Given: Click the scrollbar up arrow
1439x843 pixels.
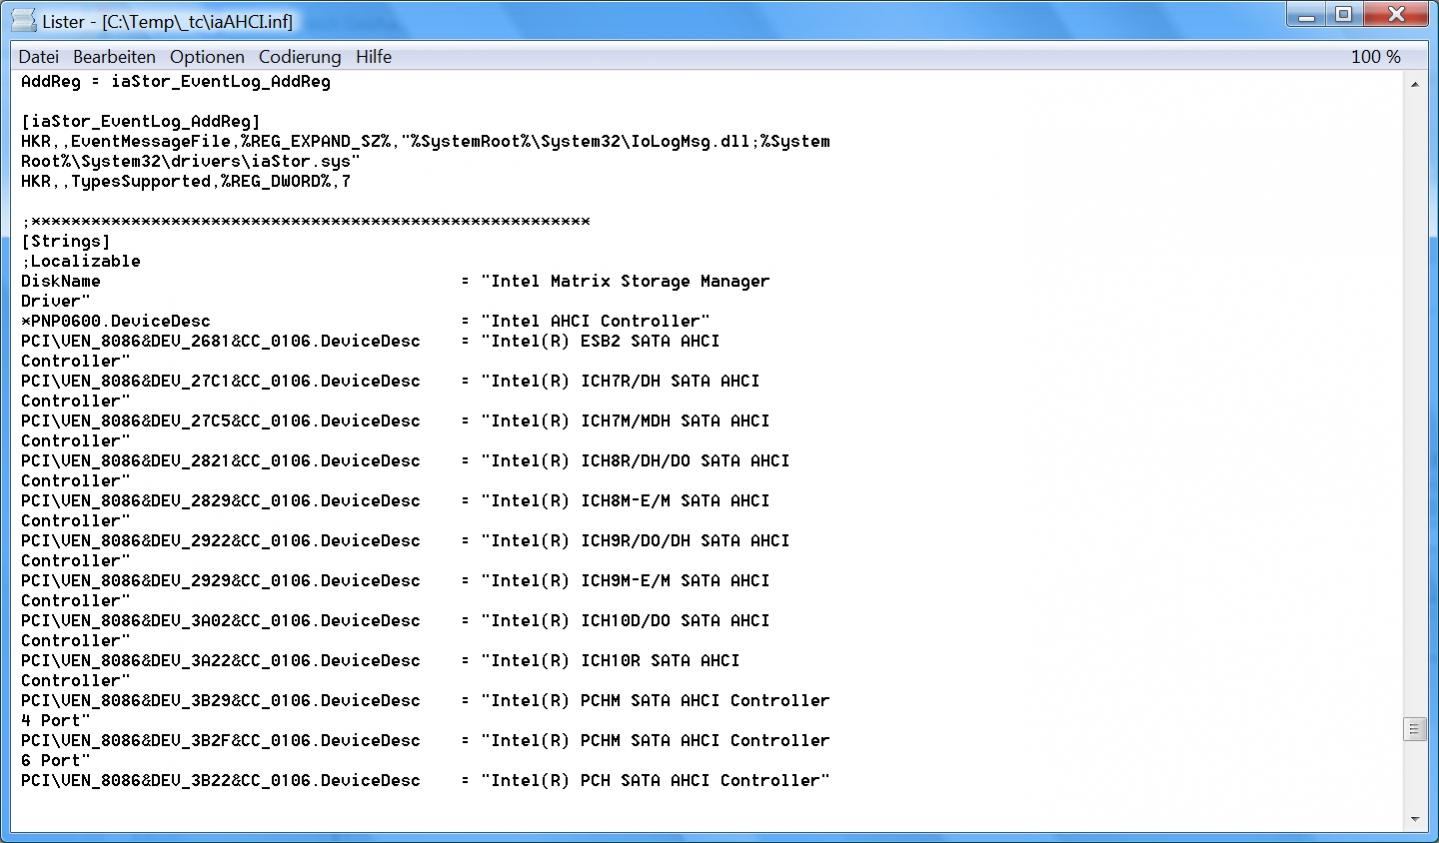Looking at the screenshot, I should (x=1414, y=84).
